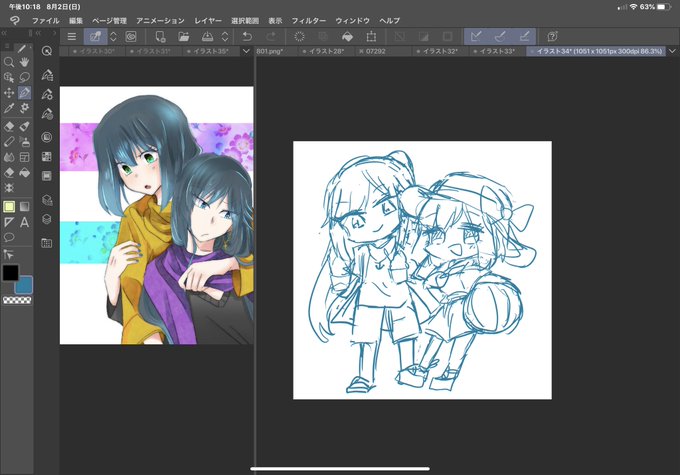
Task: Click the Scale/Rotate transform icon
Action: [371, 36]
